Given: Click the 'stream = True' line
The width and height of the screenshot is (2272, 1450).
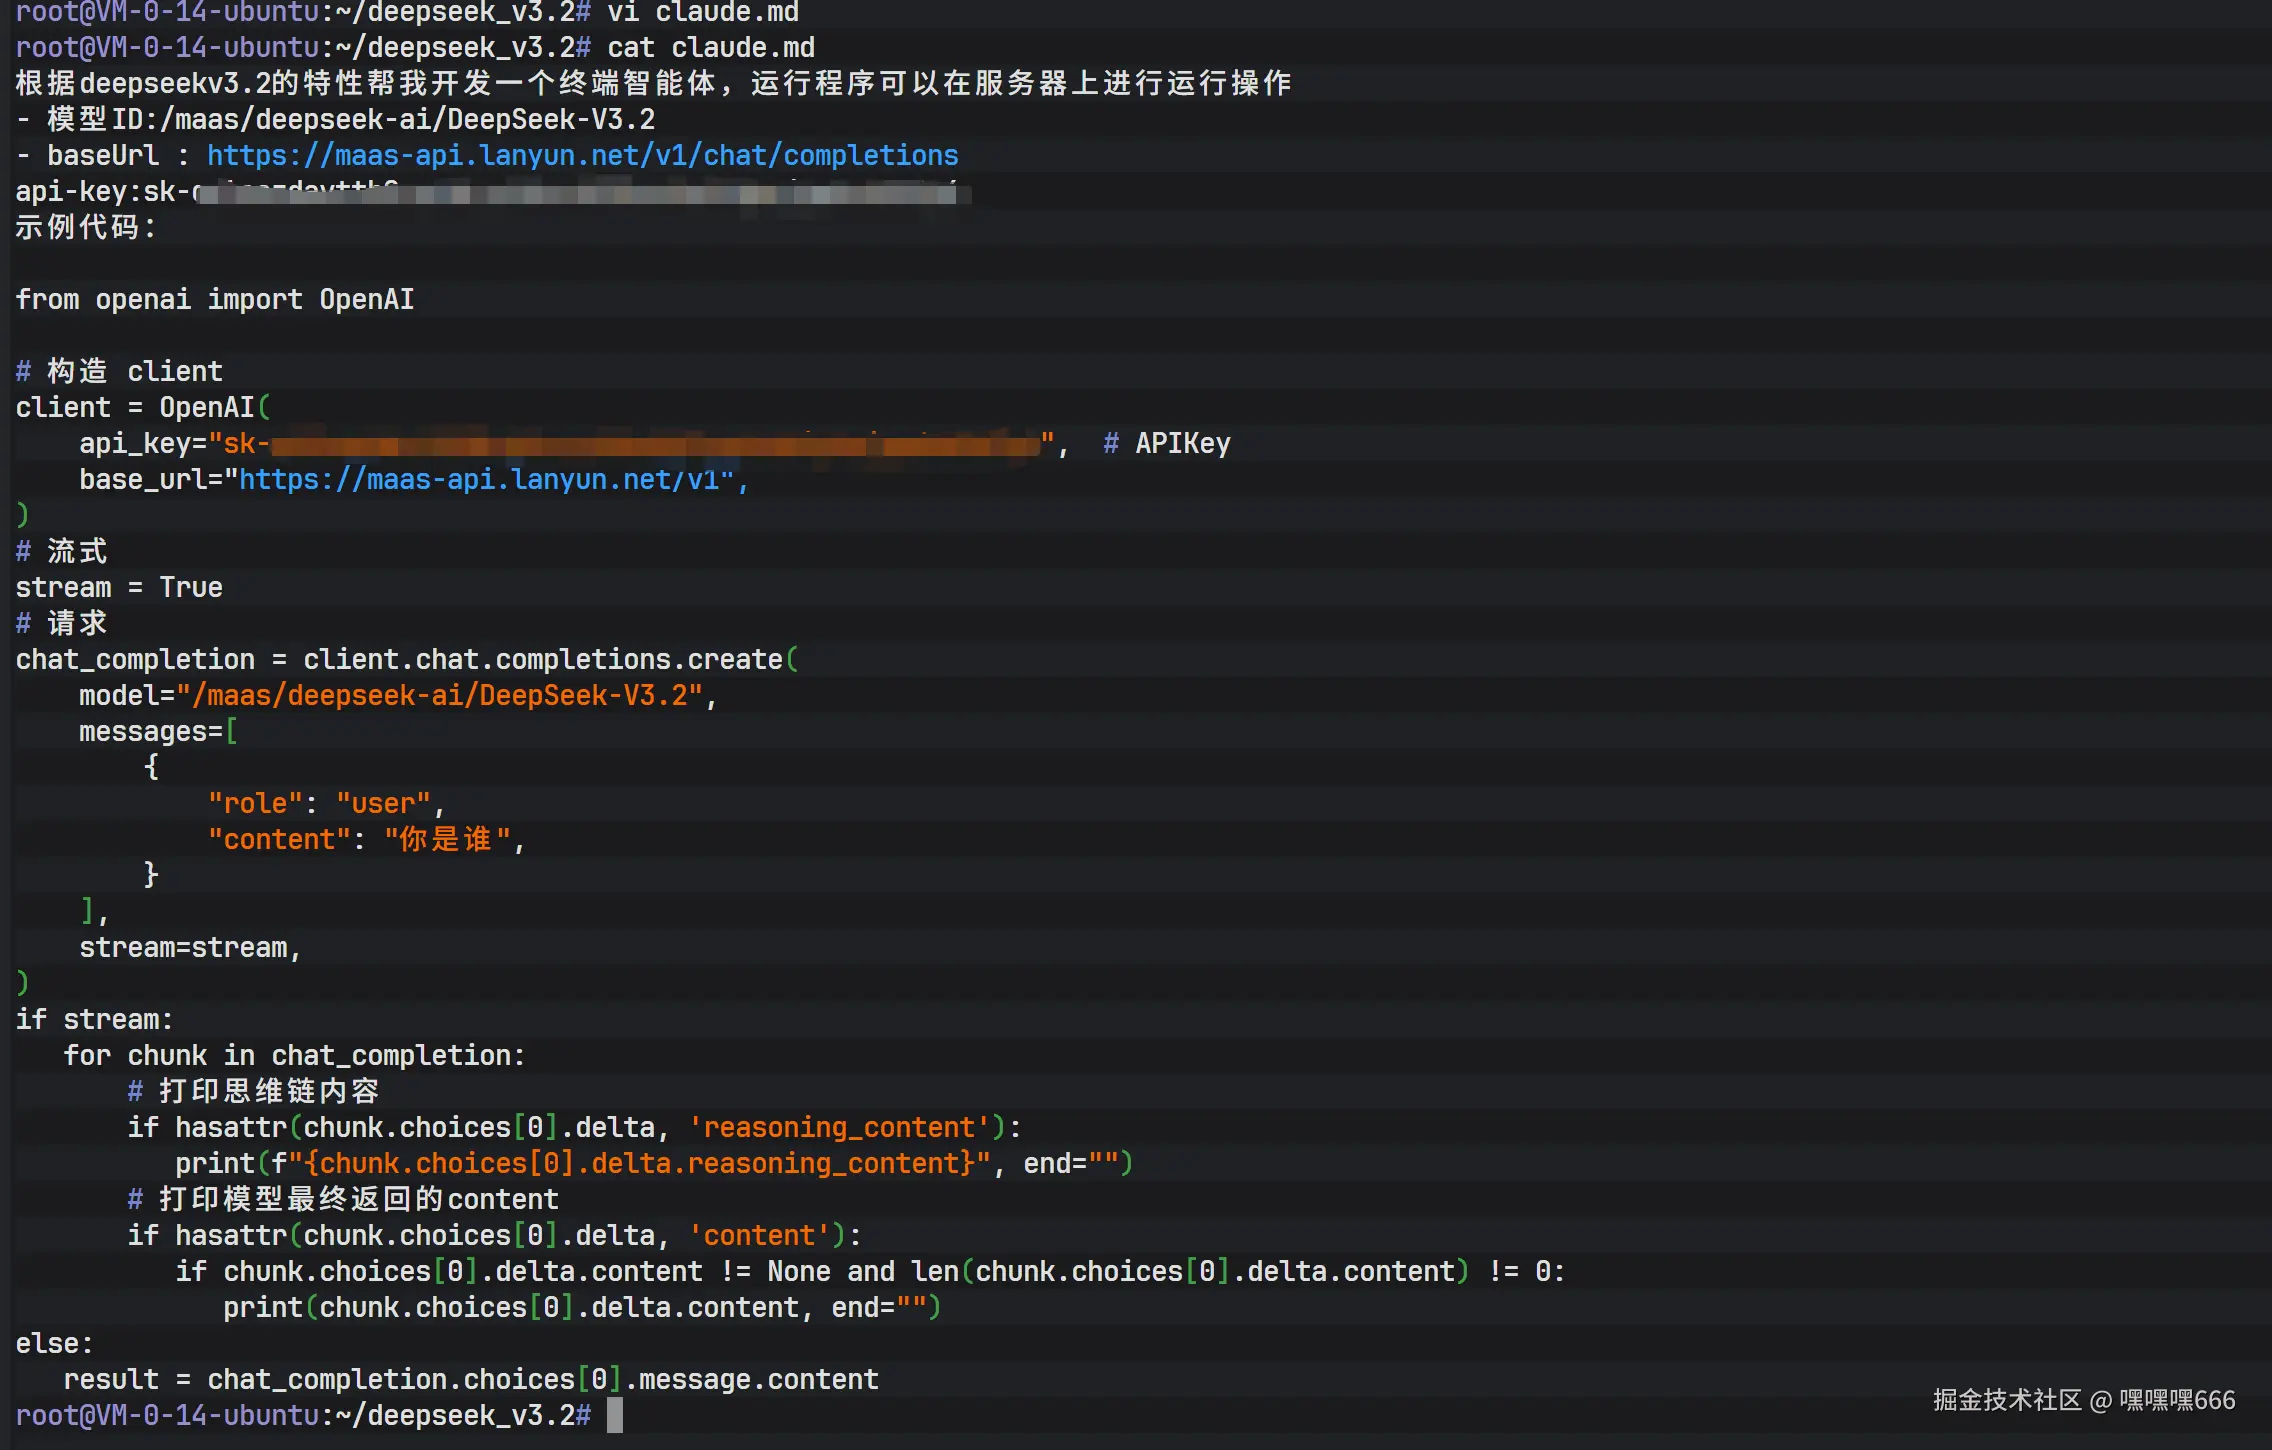Looking at the screenshot, I should (119, 588).
